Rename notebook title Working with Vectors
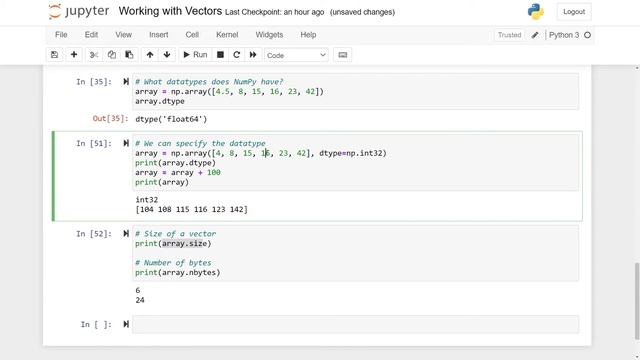640x360 pixels. (170, 11)
